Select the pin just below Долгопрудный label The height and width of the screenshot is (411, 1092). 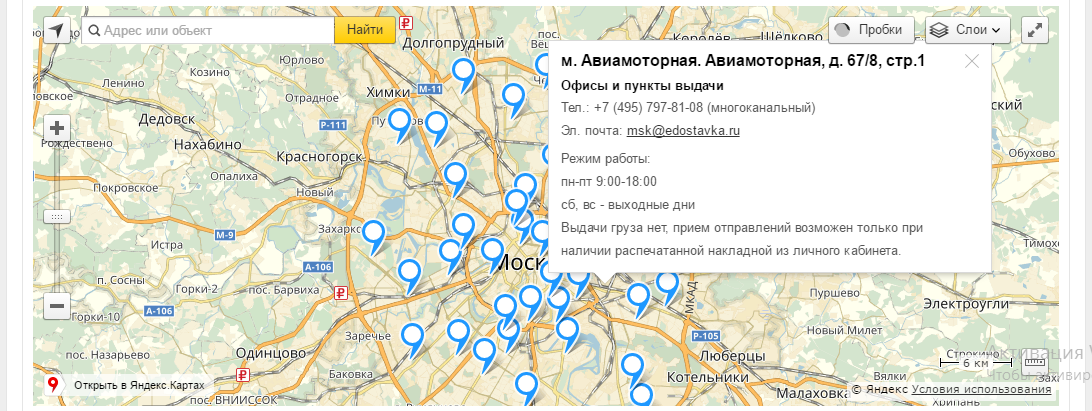coord(464,73)
